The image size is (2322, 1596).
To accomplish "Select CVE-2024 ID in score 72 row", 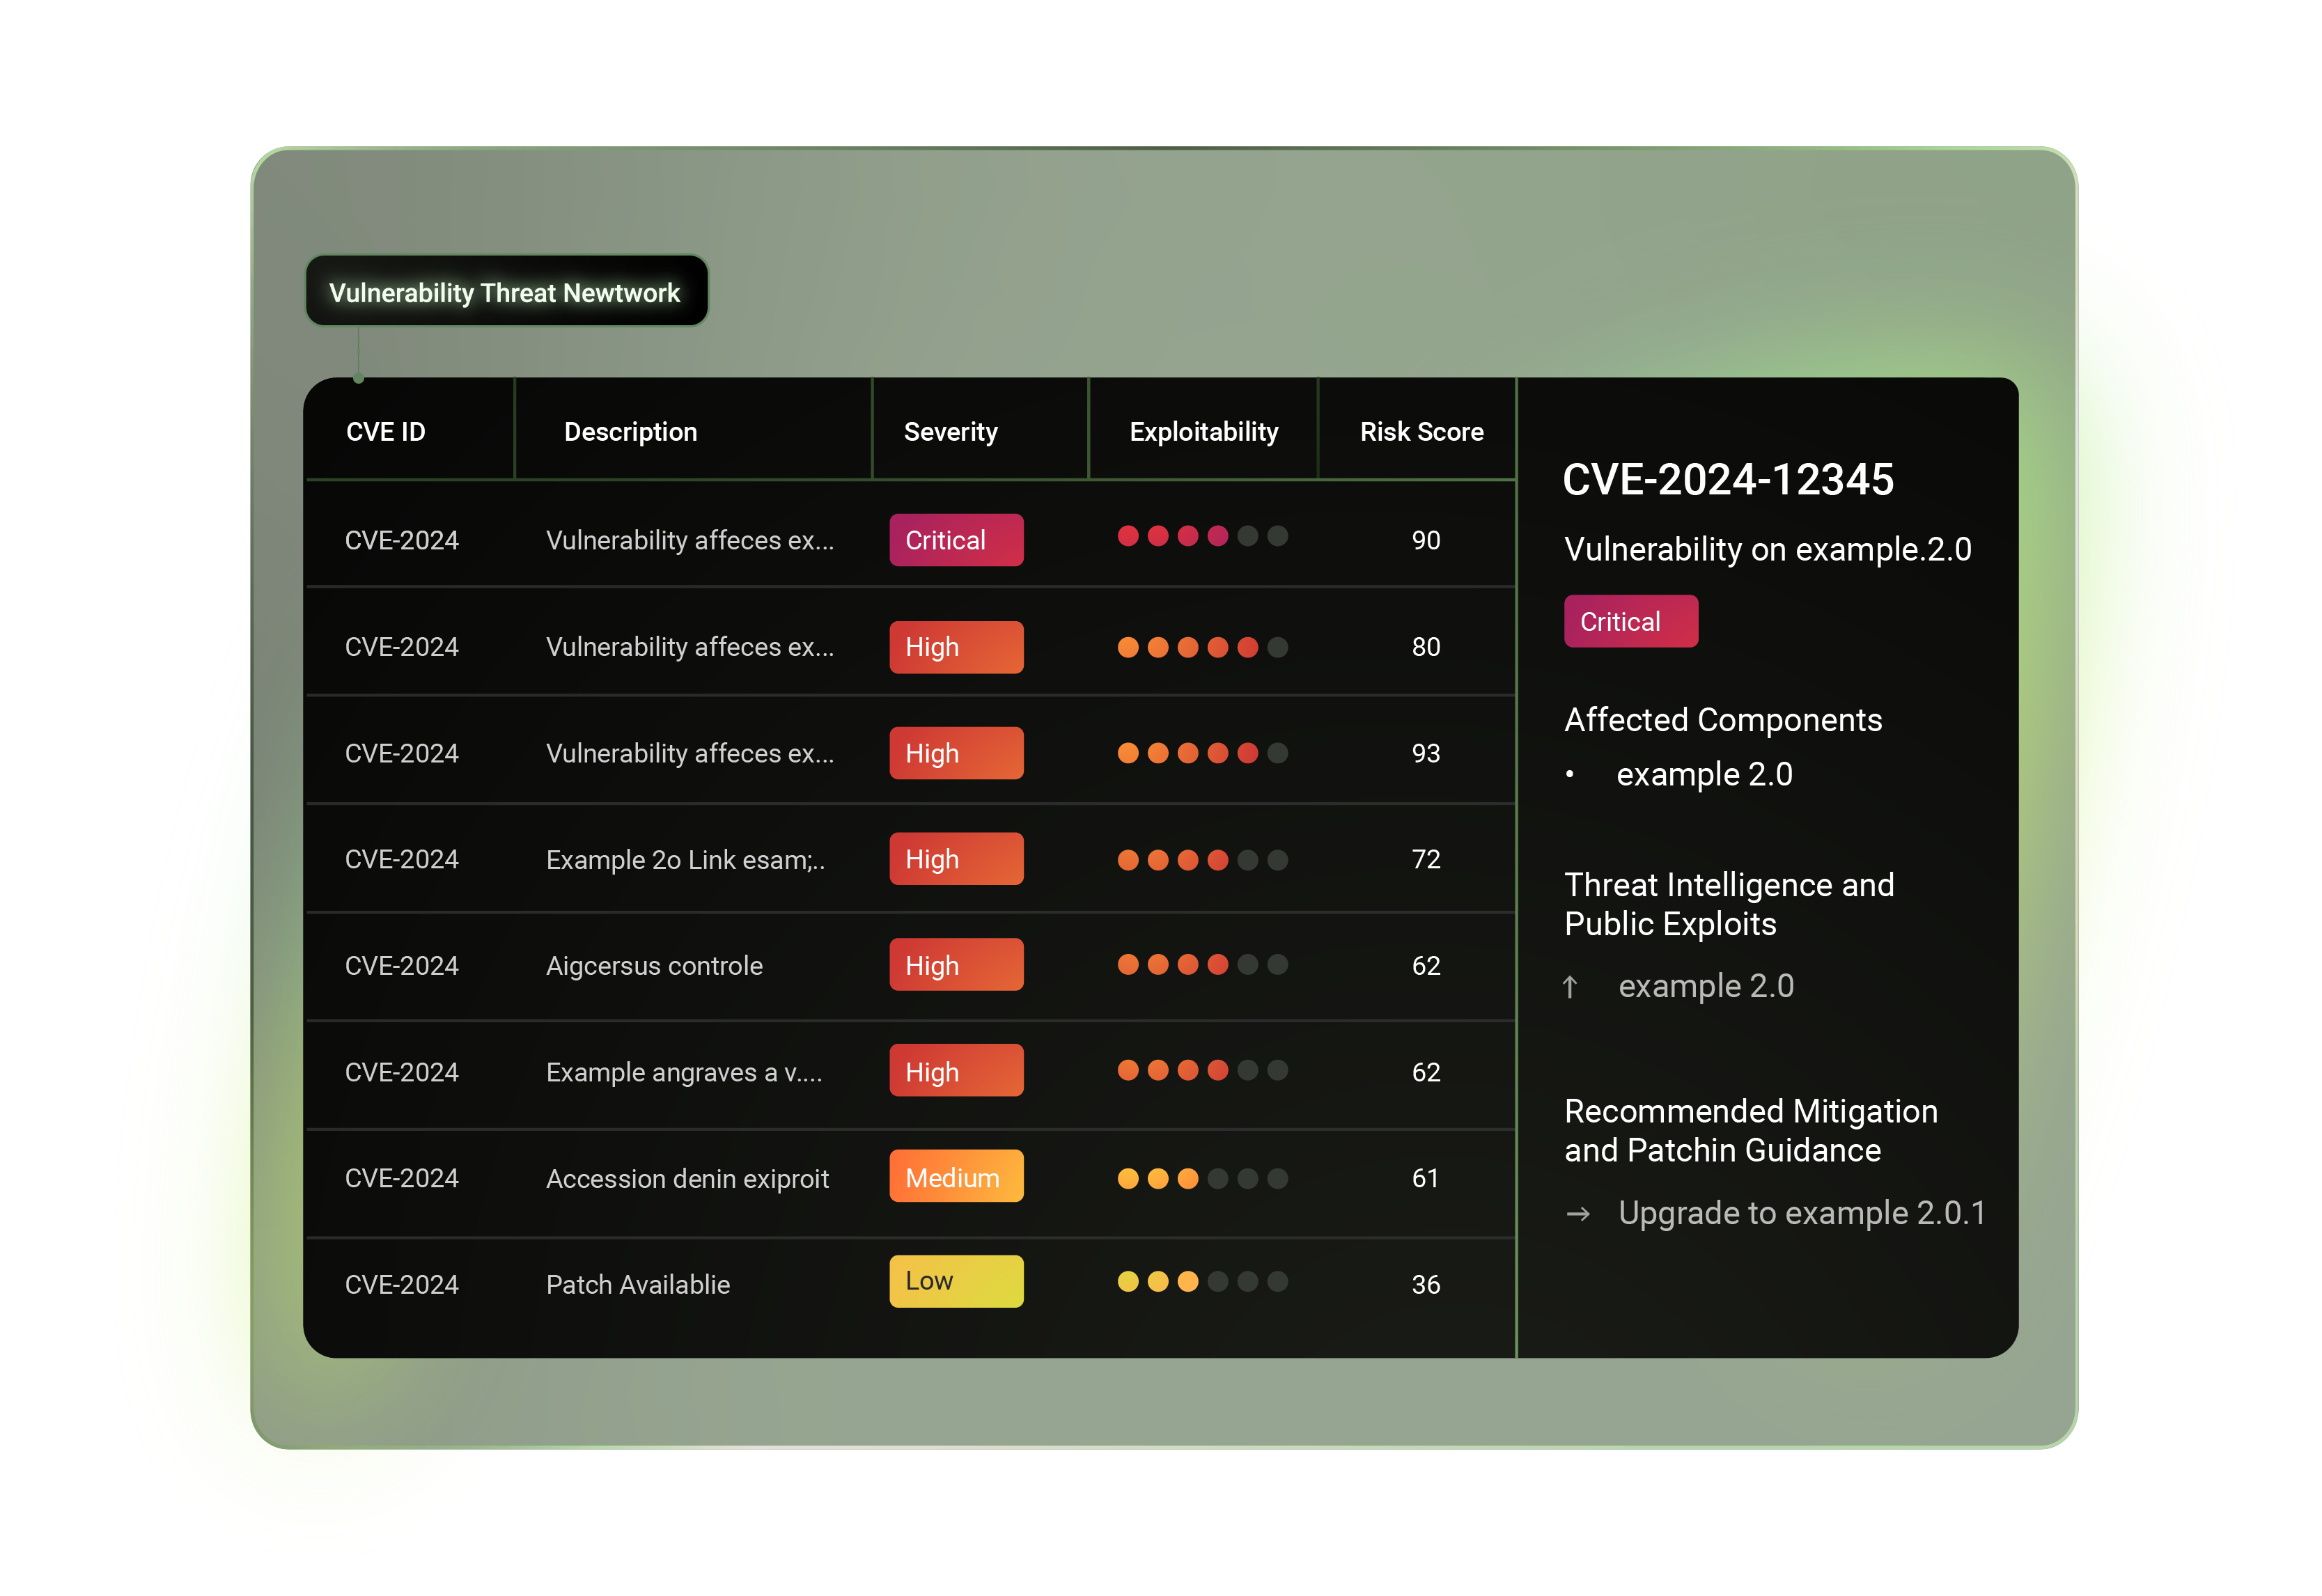I will [x=402, y=859].
